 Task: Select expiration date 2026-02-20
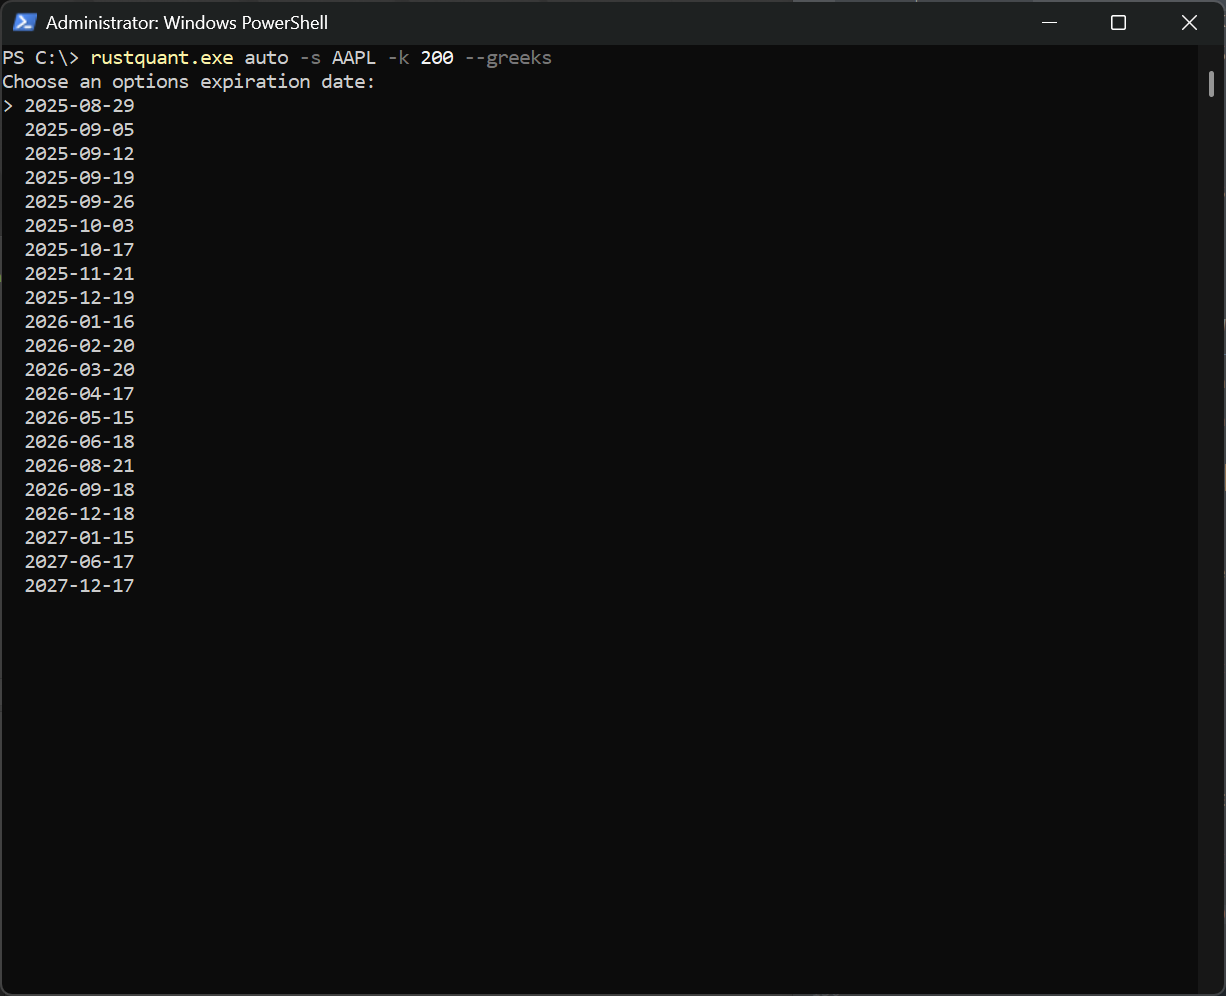coord(79,345)
